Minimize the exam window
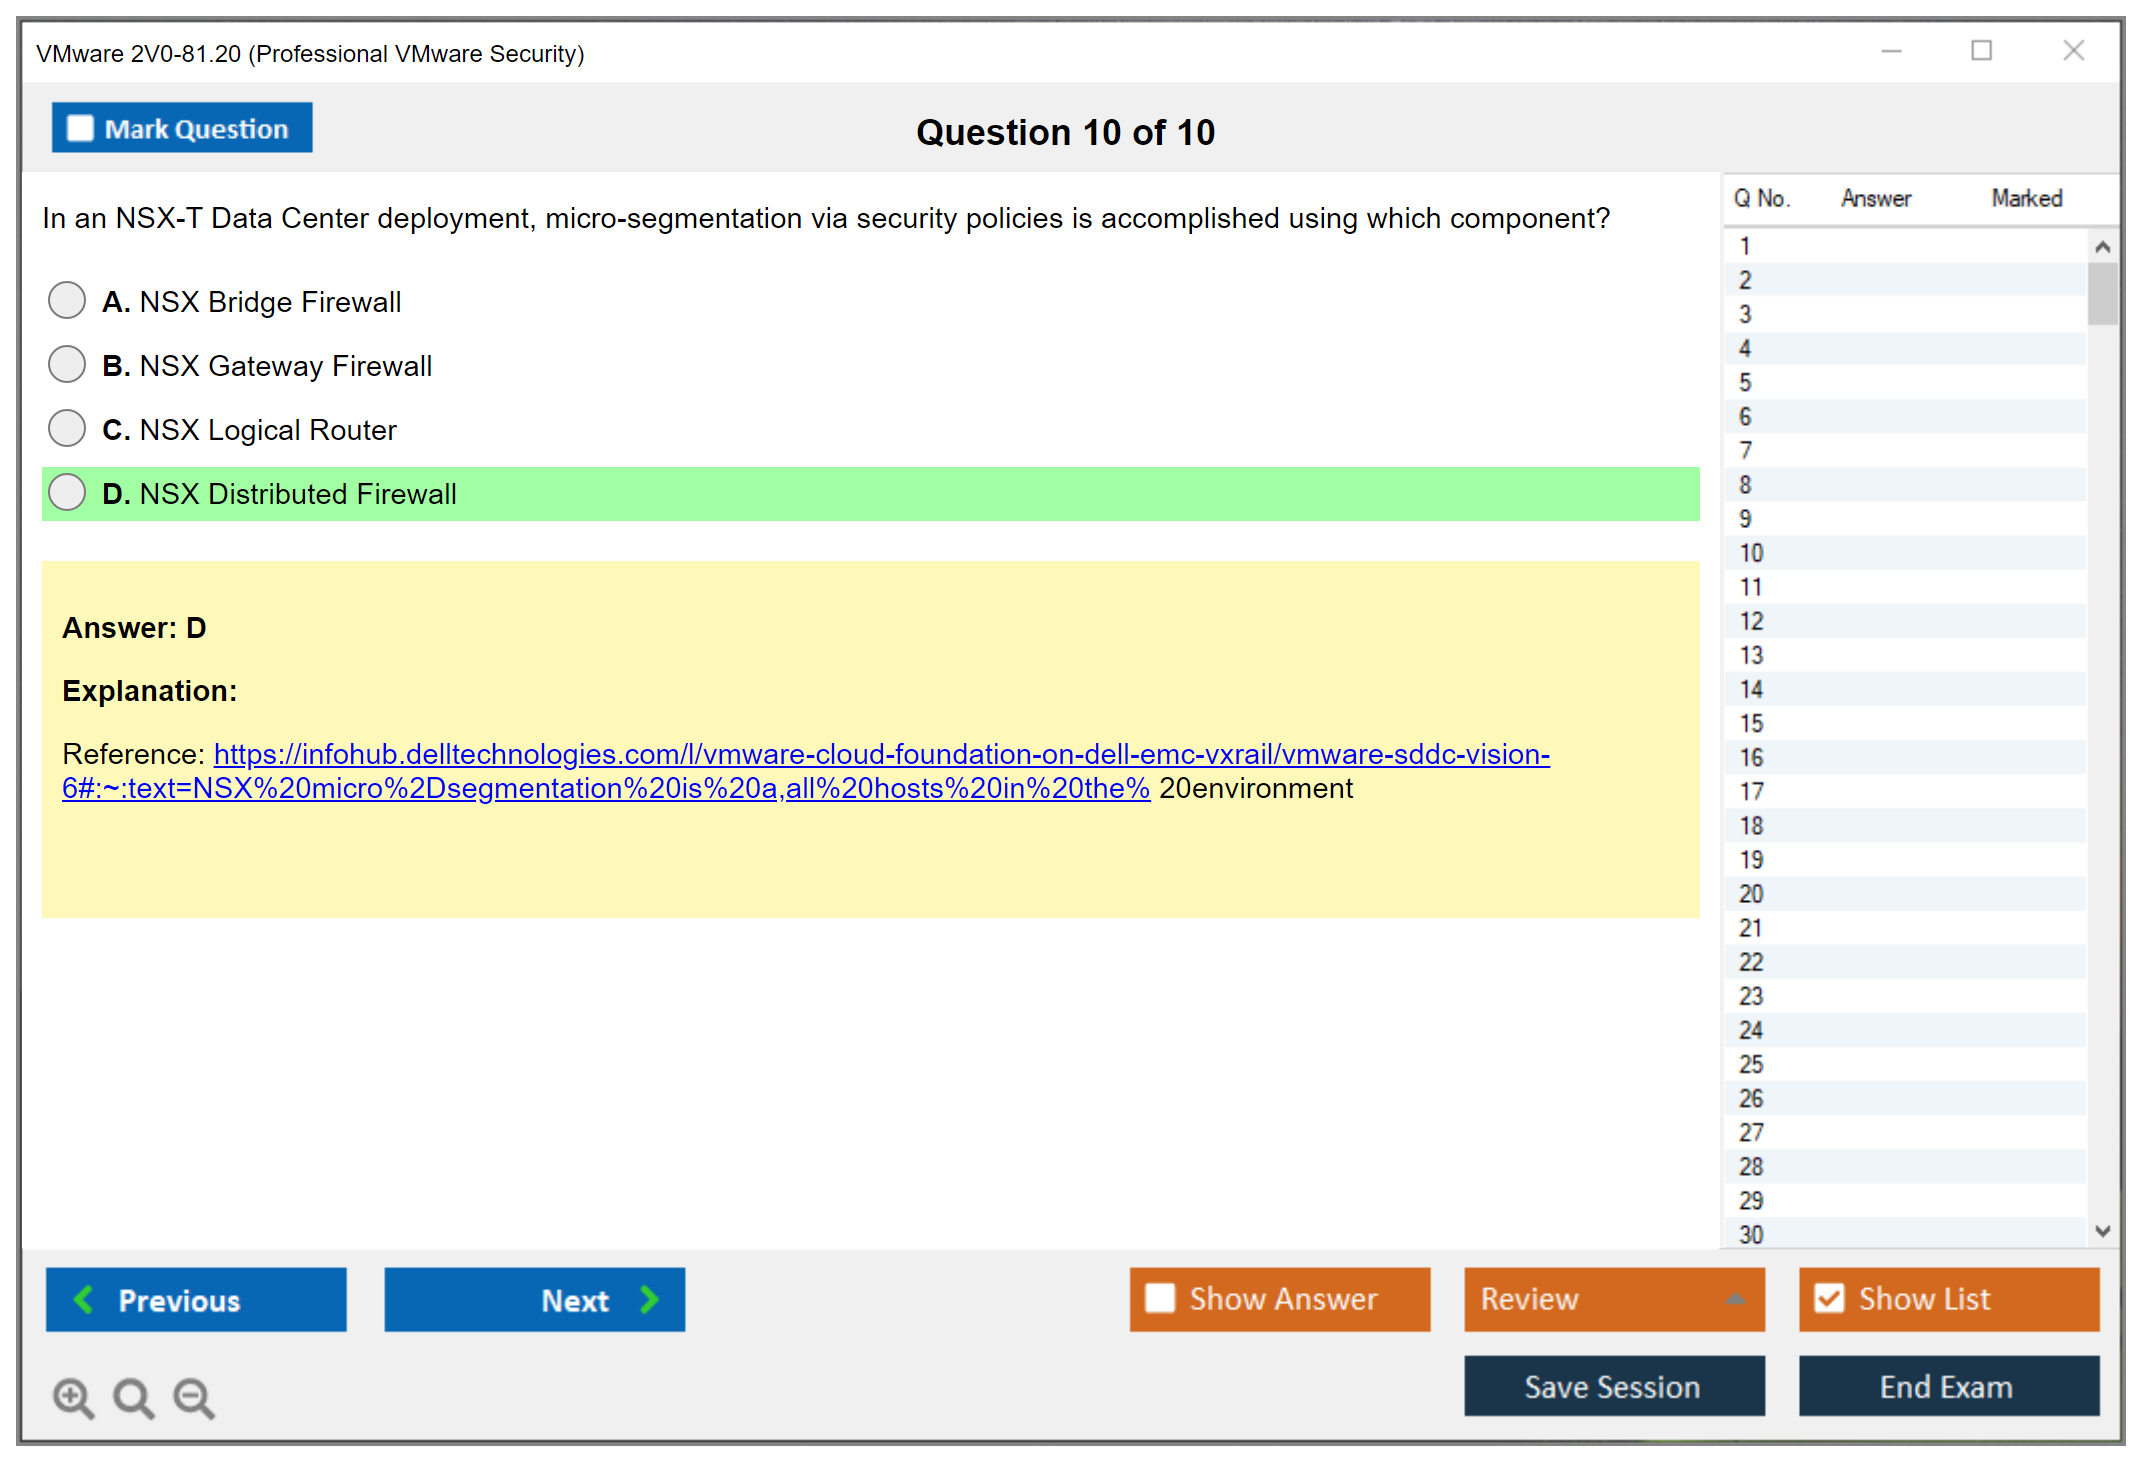 click(1891, 51)
